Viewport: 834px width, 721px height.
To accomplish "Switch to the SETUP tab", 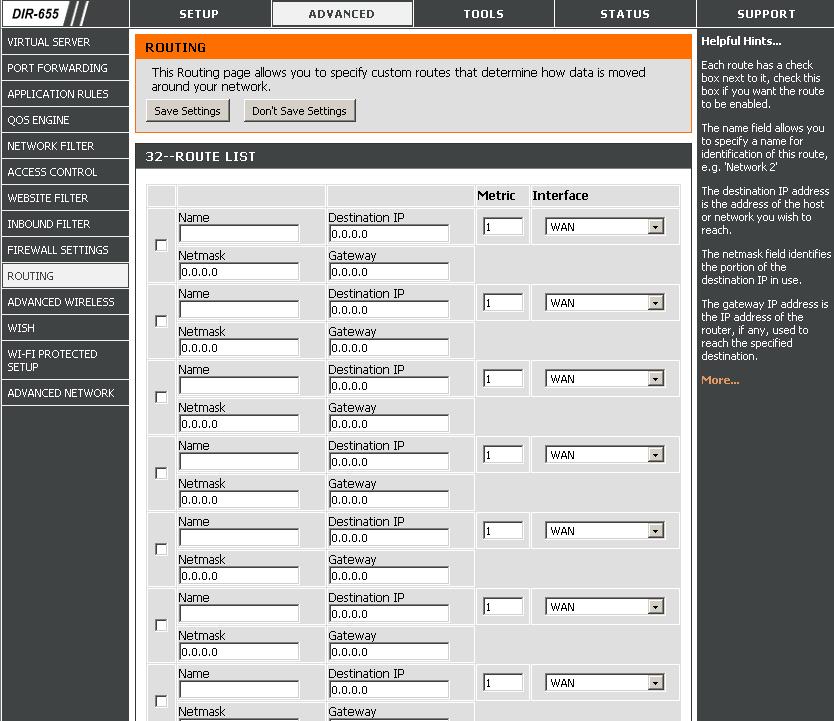I will click(x=199, y=14).
